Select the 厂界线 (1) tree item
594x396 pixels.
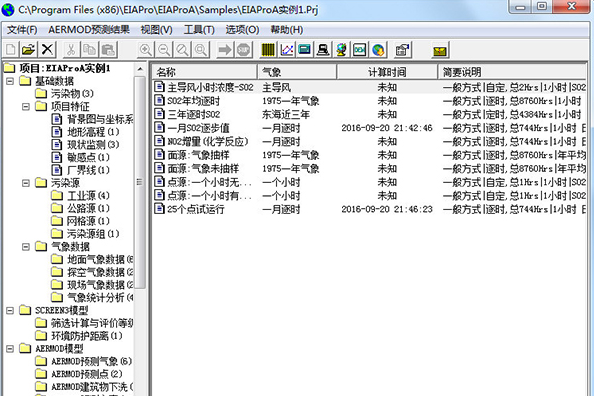point(80,170)
